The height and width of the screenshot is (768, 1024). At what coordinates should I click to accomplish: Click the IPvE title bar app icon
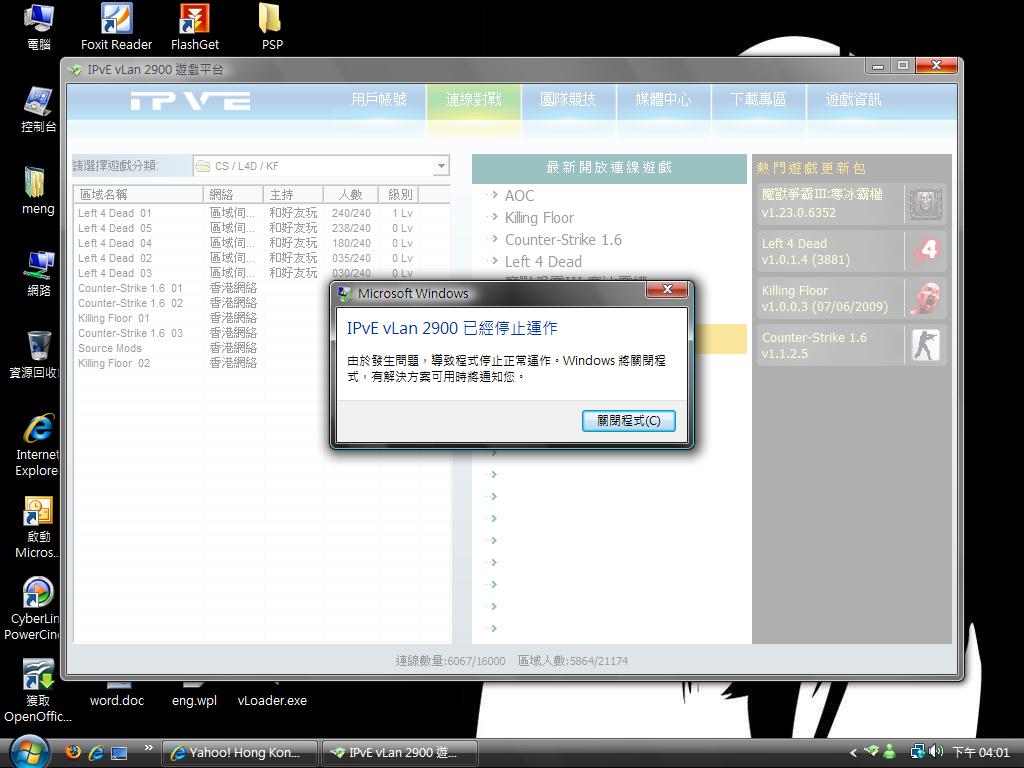point(76,69)
